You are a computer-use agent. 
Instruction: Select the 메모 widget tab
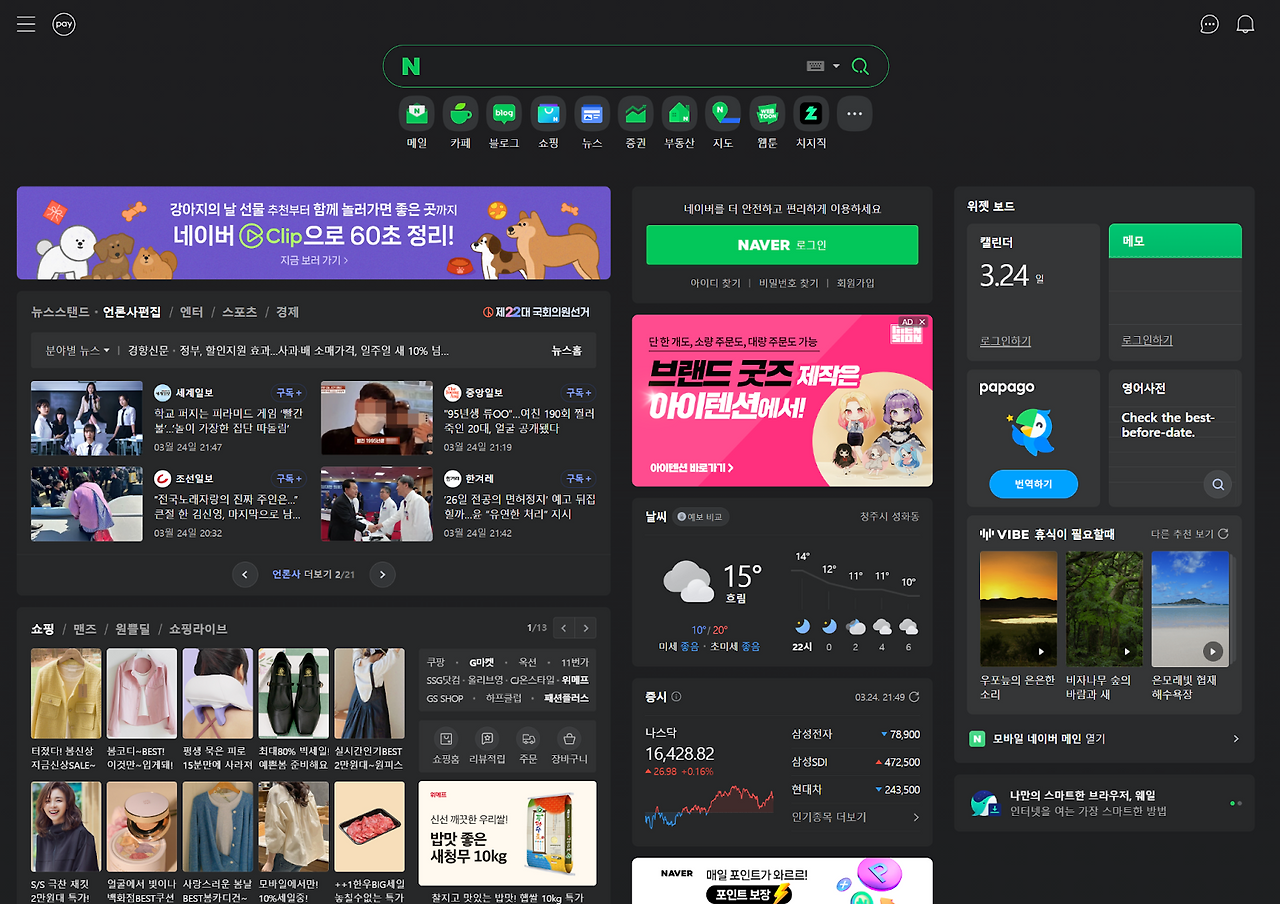pos(1175,241)
